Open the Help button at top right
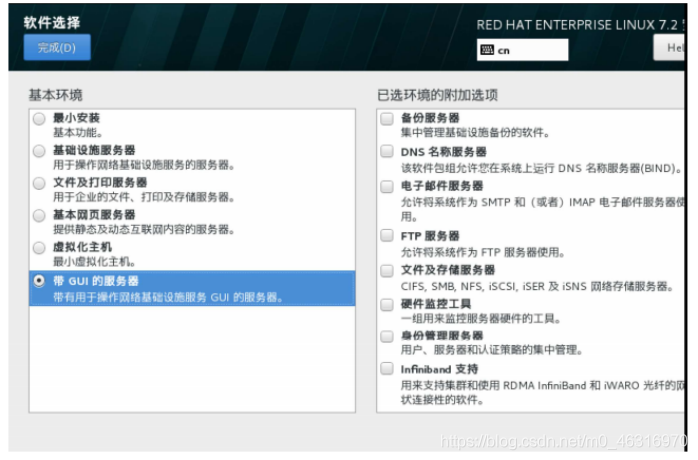This screenshot has height=460, width=698. [x=670, y=47]
